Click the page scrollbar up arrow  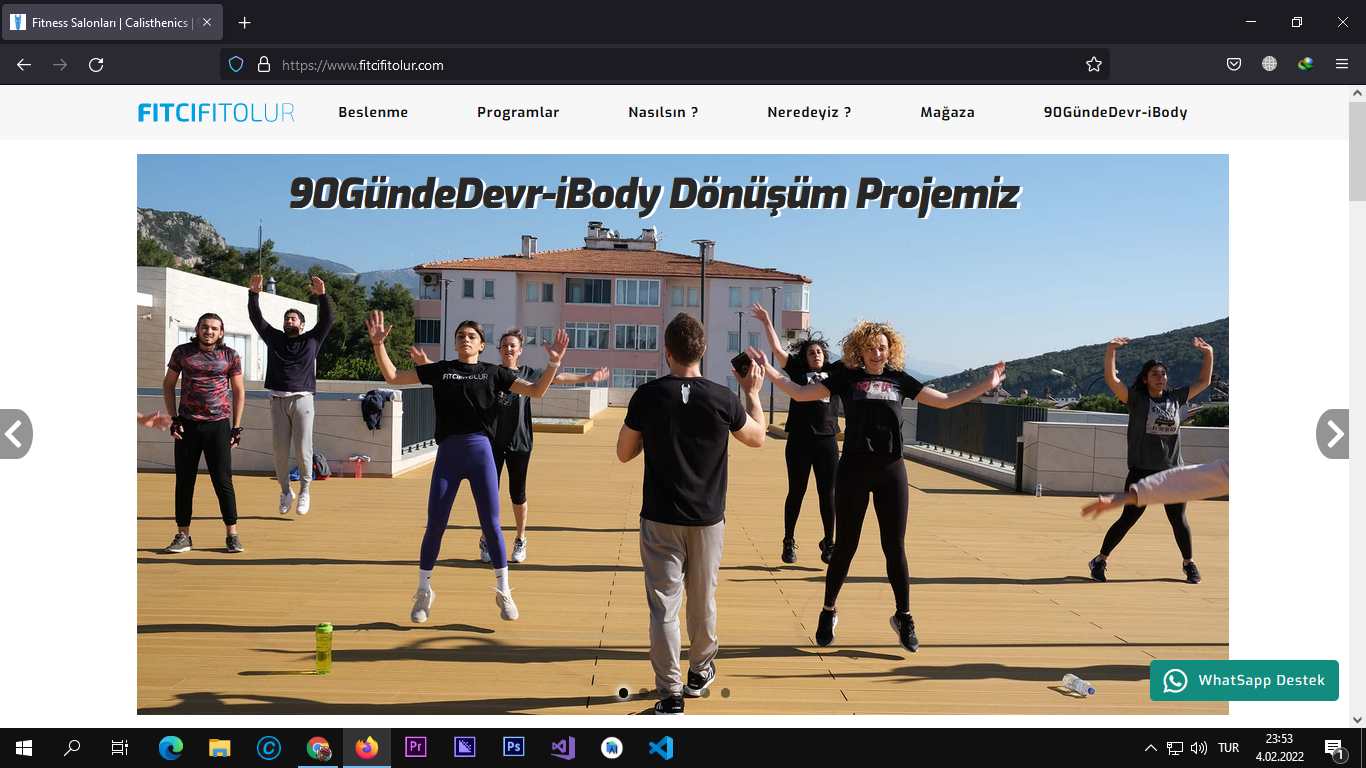pos(1357,93)
